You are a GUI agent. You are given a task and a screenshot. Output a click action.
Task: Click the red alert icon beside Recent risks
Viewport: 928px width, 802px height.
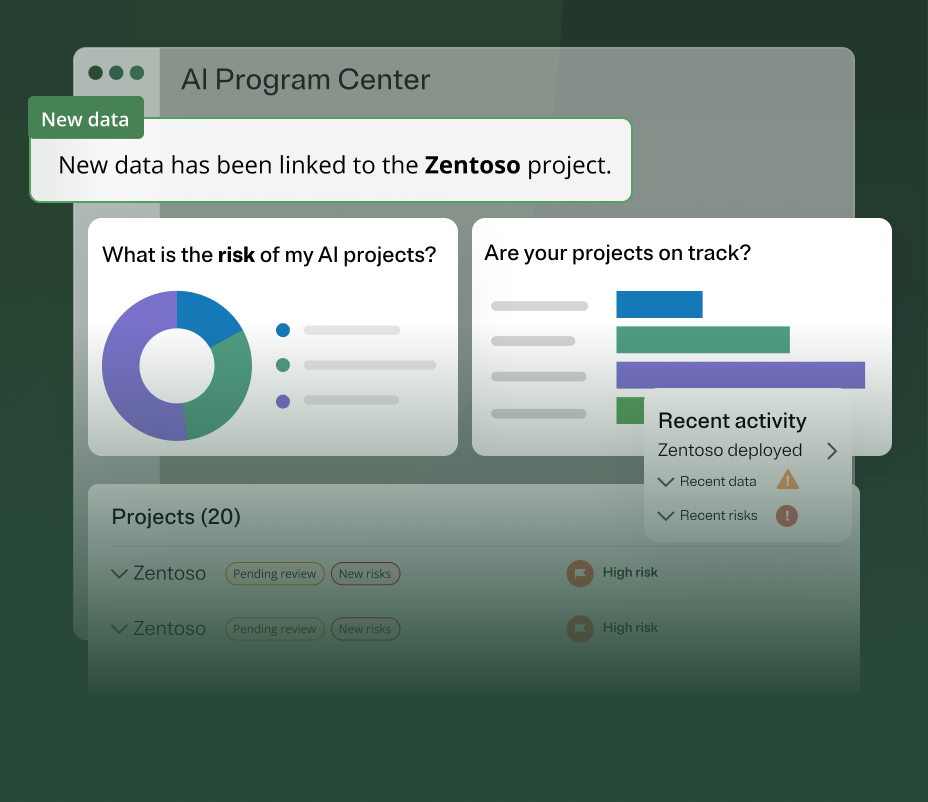coord(786,515)
